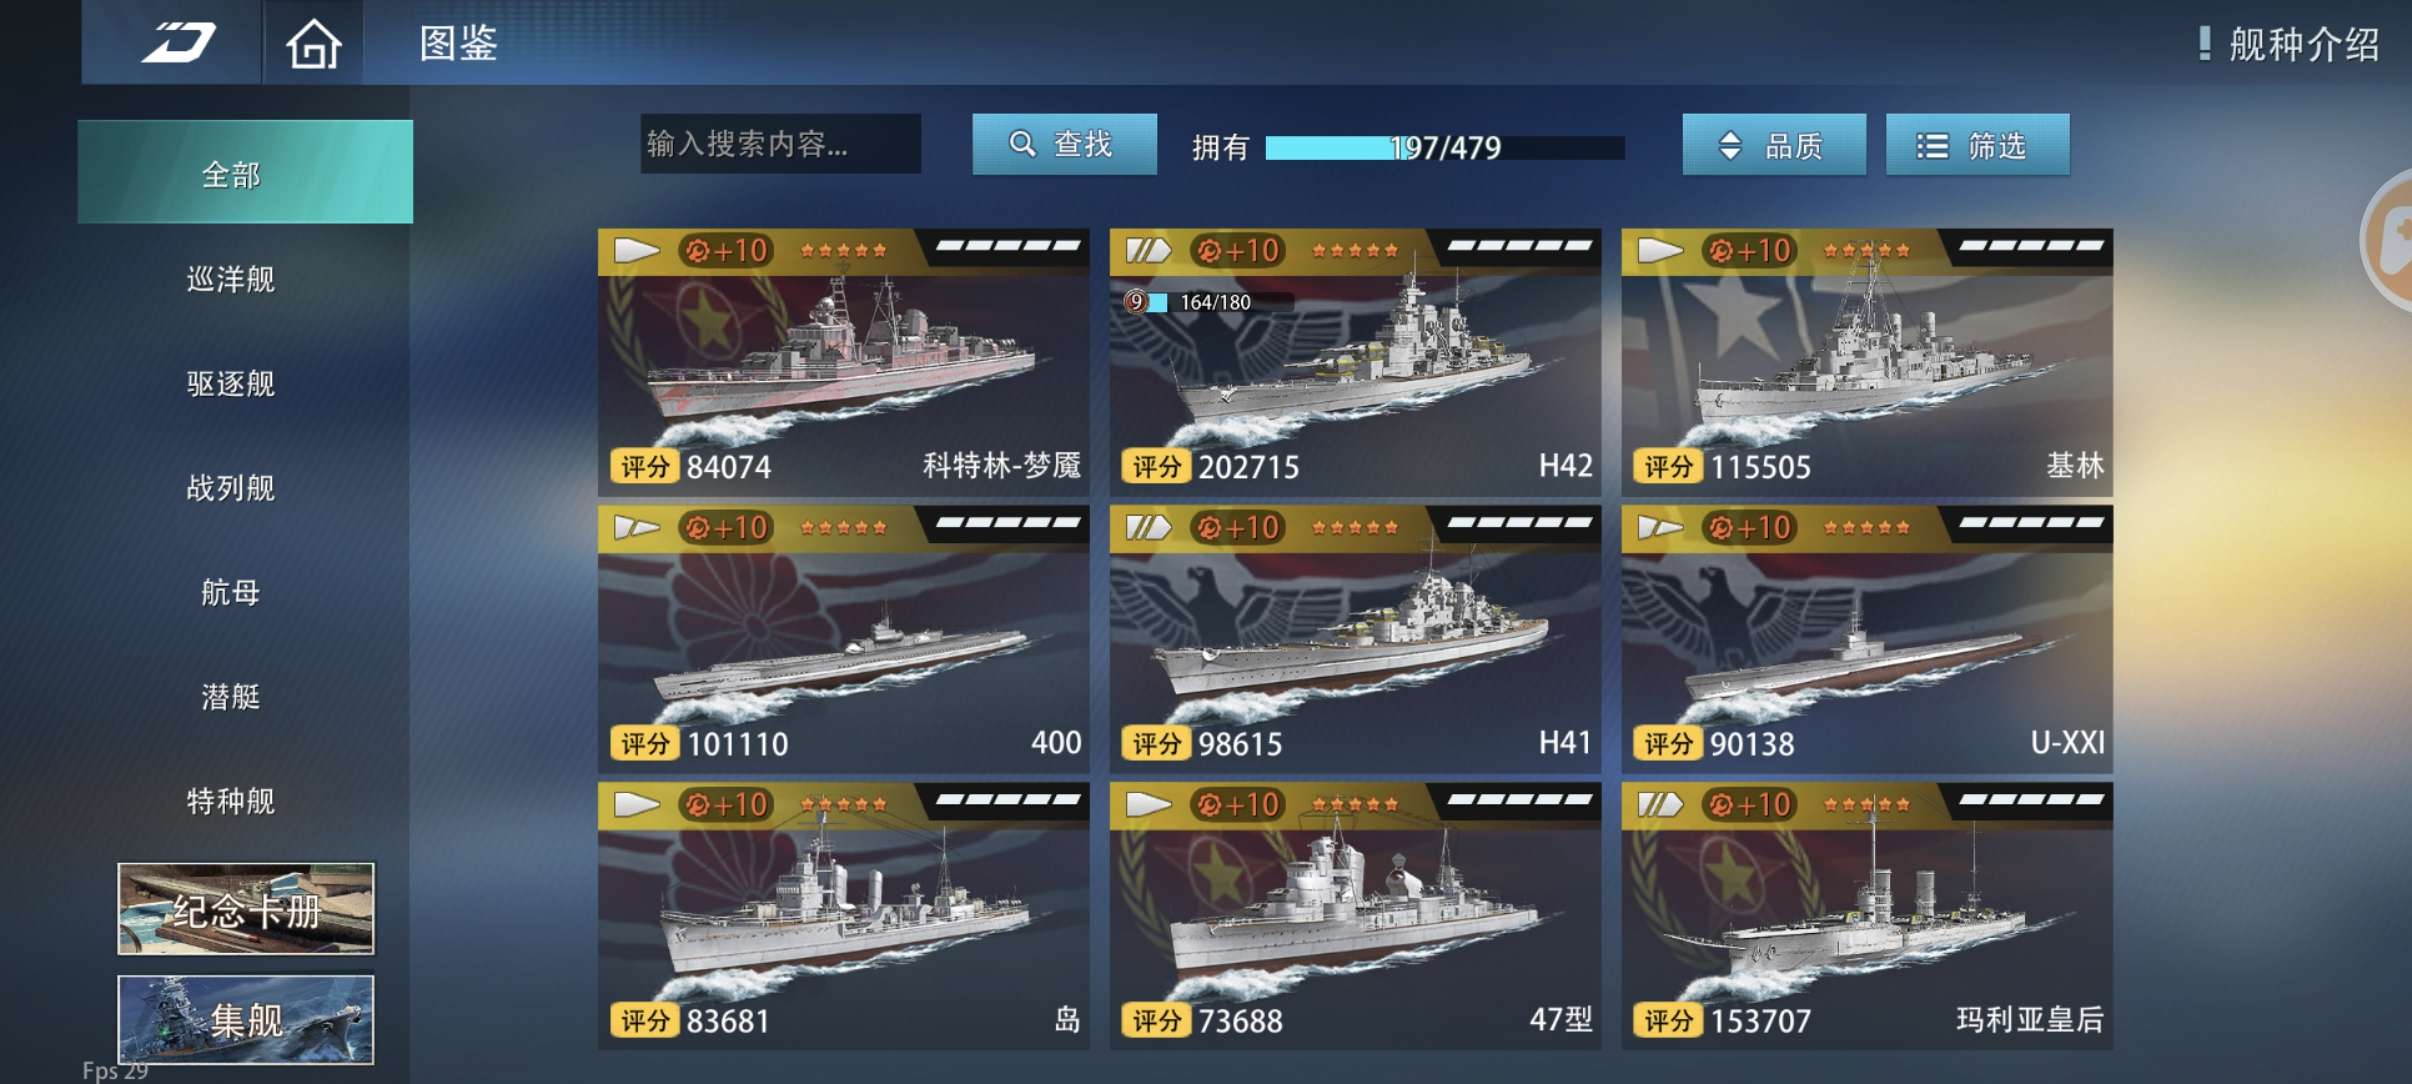Select the 潜艇 submarine category
The height and width of the screenshot is (1084, 2412).
pos(231,696)
